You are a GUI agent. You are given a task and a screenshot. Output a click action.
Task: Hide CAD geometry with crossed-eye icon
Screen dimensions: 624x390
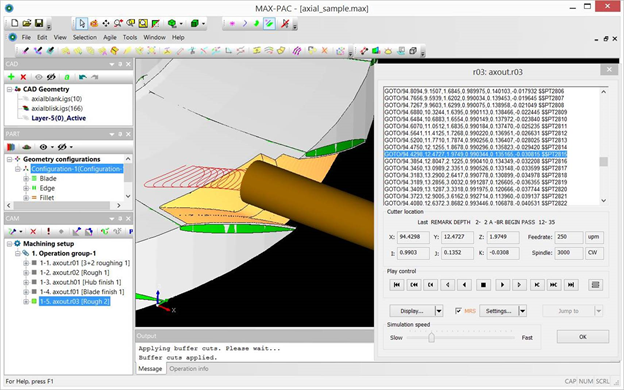pos(51,77)
